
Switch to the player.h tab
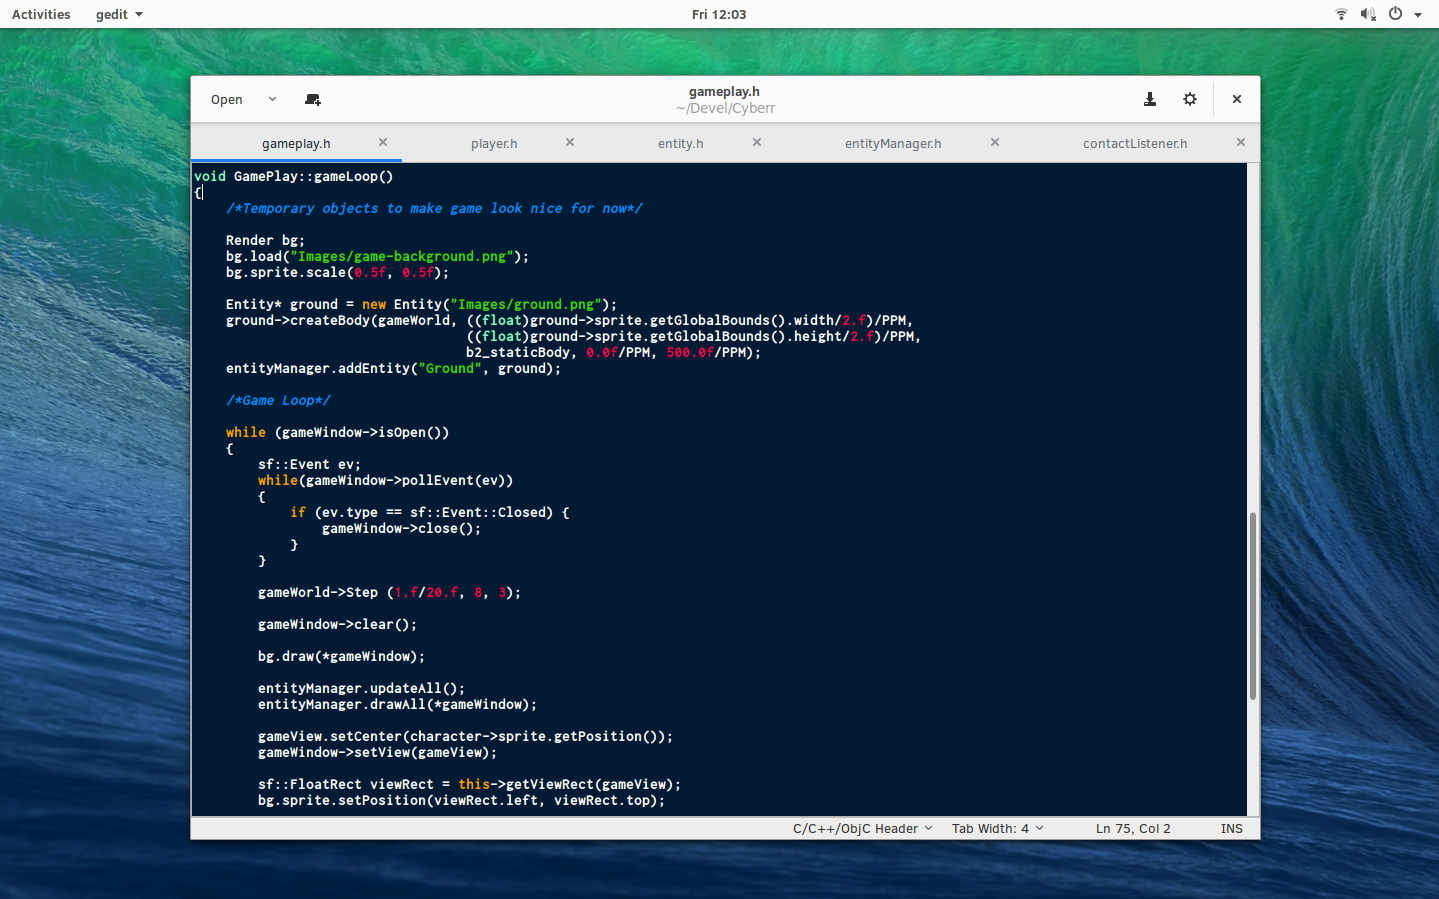pos(494,144)
